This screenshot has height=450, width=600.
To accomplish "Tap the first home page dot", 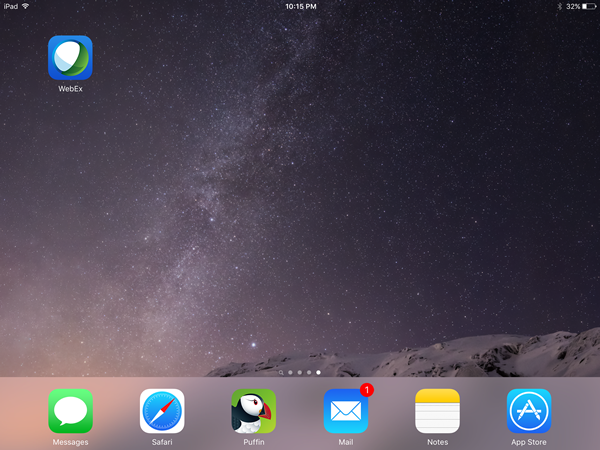I will [290, 372].
